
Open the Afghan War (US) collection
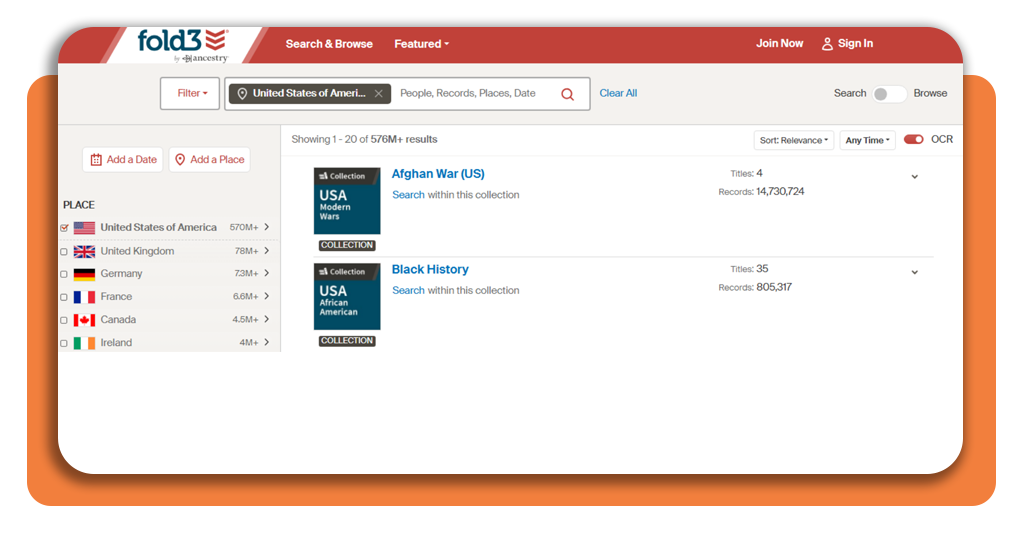click(438, 174)
